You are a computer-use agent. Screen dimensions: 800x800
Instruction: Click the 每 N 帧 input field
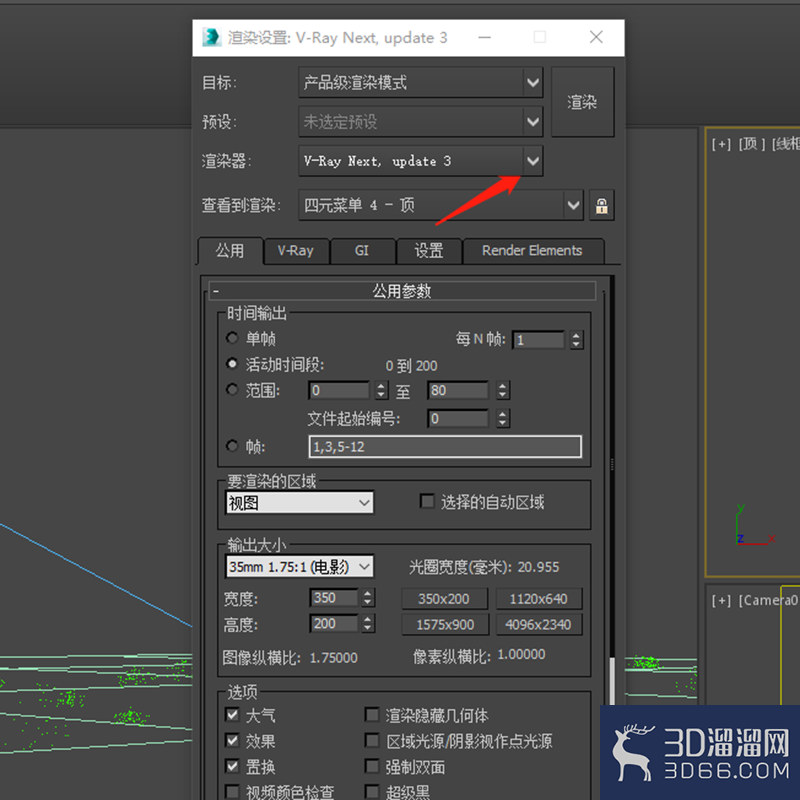(x=538, y=340)
